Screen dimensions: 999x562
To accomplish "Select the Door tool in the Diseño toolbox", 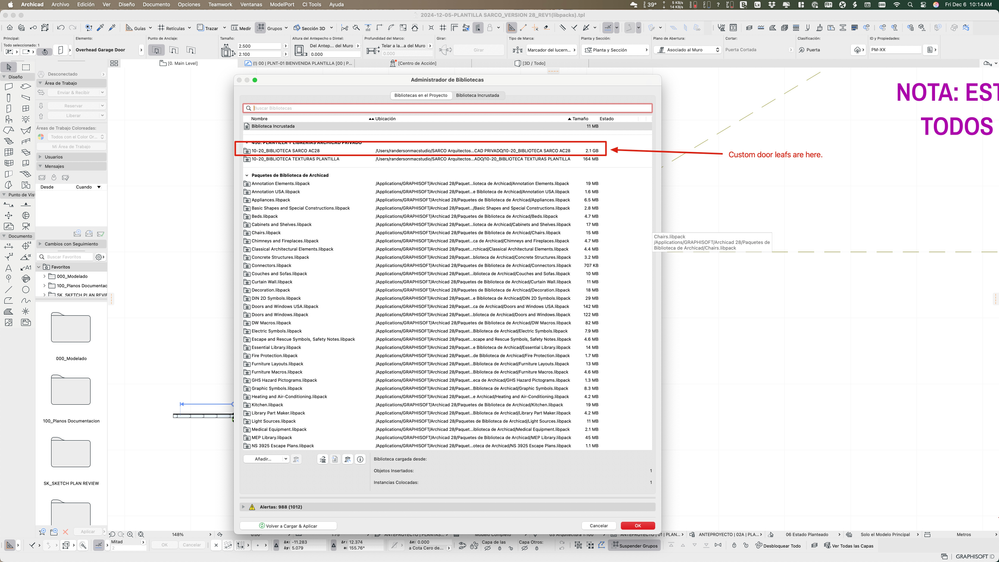I will pyautogui.click(x=9, y=108).
